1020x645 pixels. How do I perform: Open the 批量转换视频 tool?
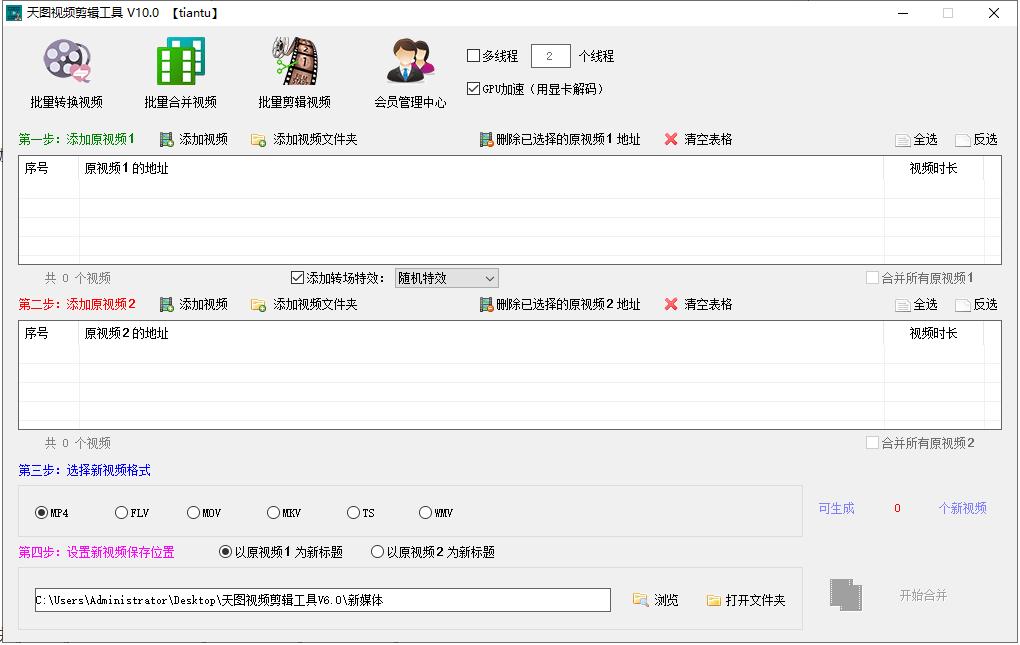66,70
